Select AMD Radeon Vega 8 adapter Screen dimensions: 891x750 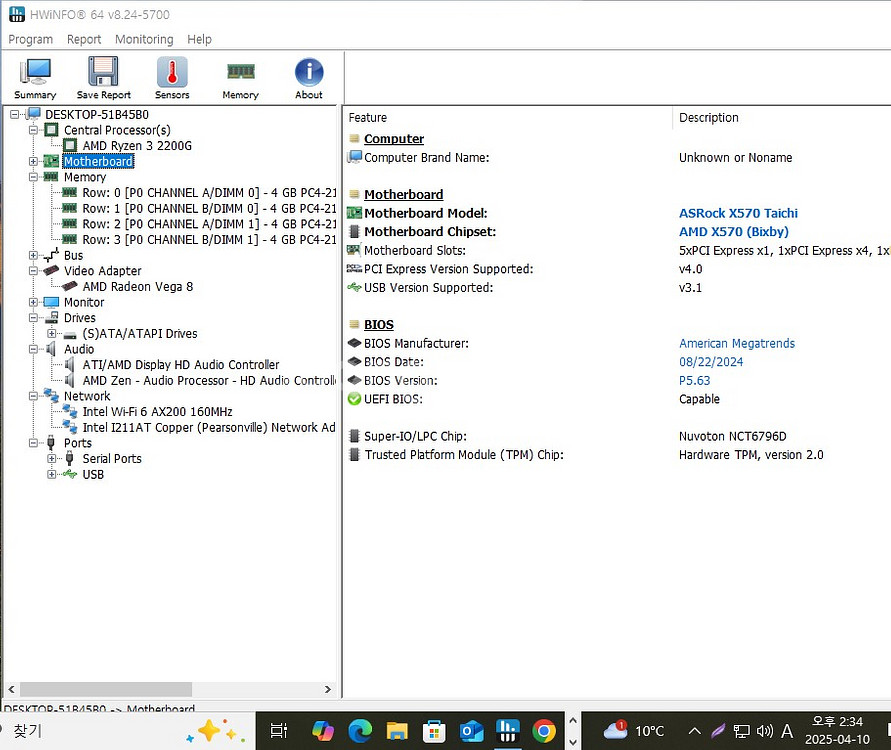click(x=138, y=286)
